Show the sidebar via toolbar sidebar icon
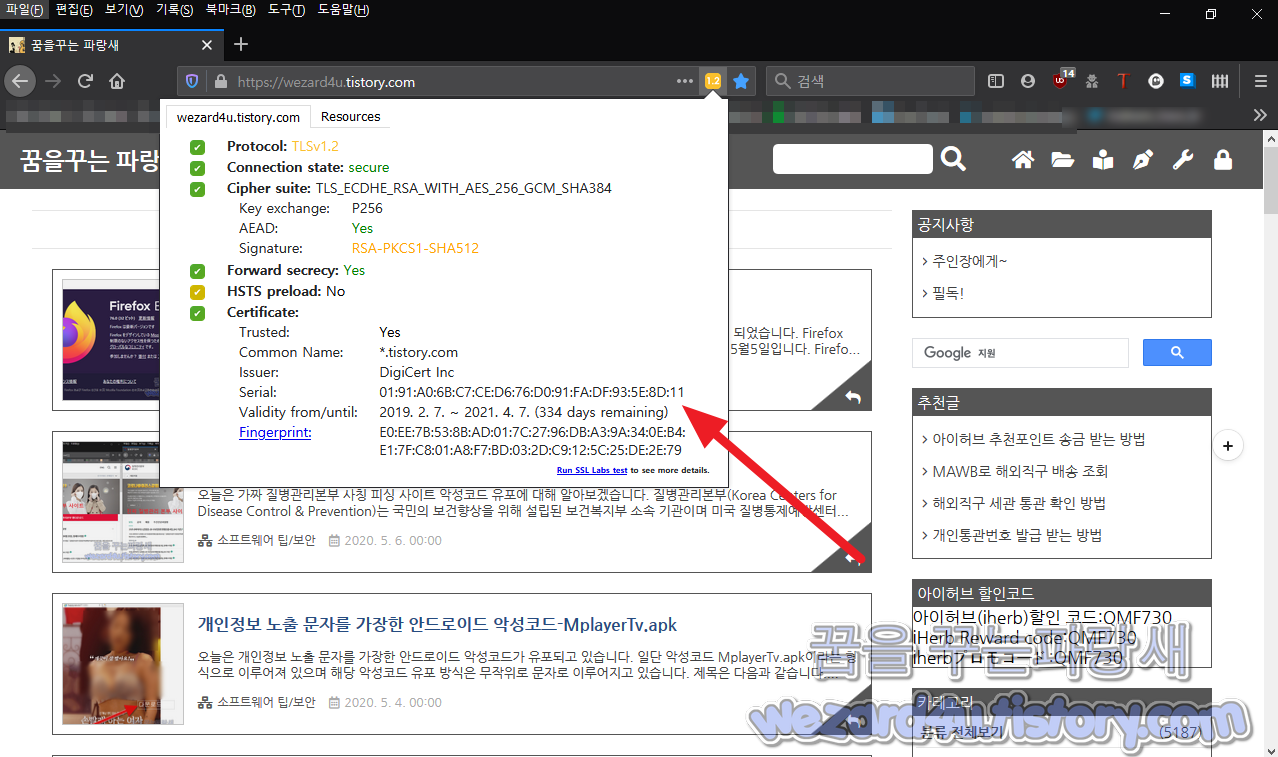 tap(996, 81)
